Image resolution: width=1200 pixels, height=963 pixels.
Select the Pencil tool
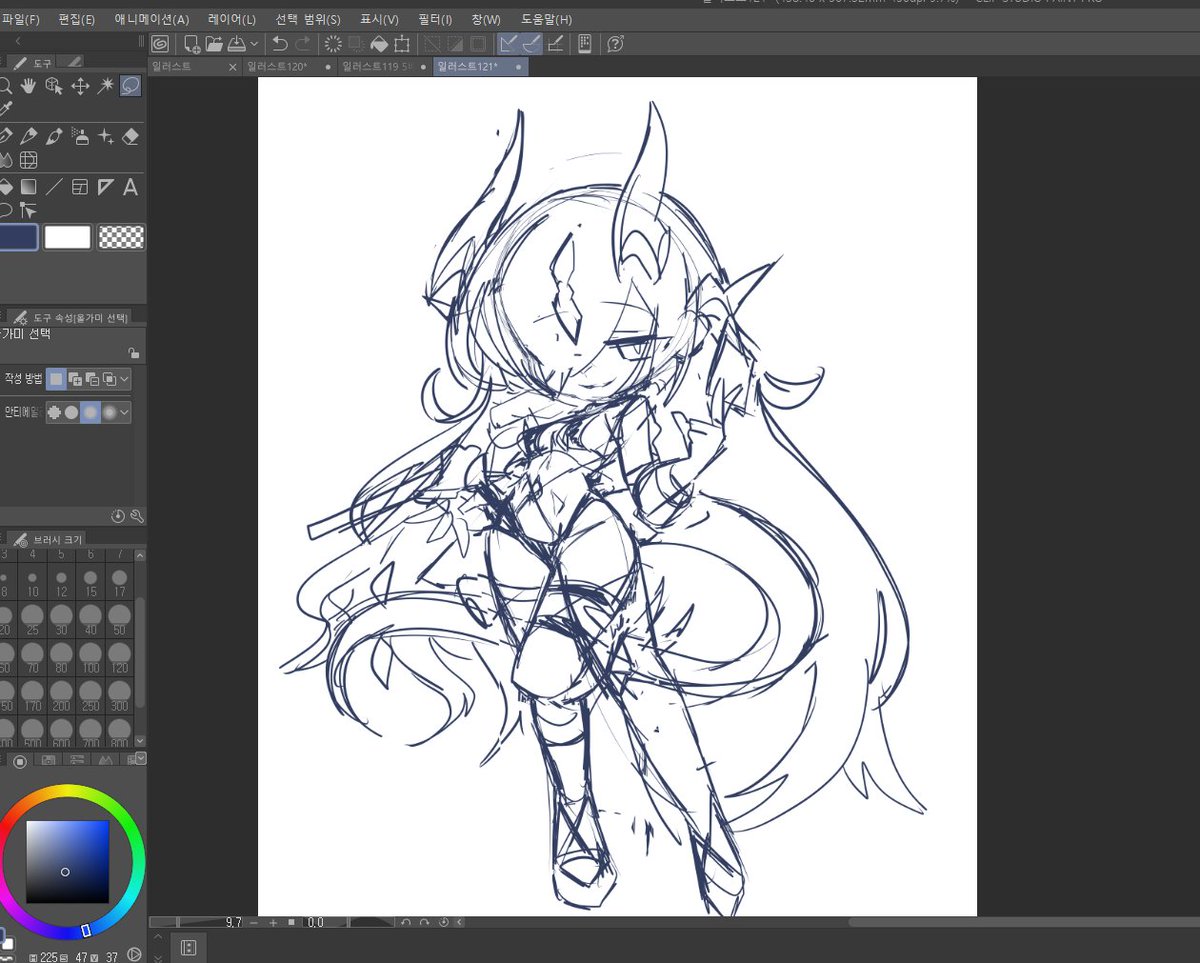tap(29, 136)
